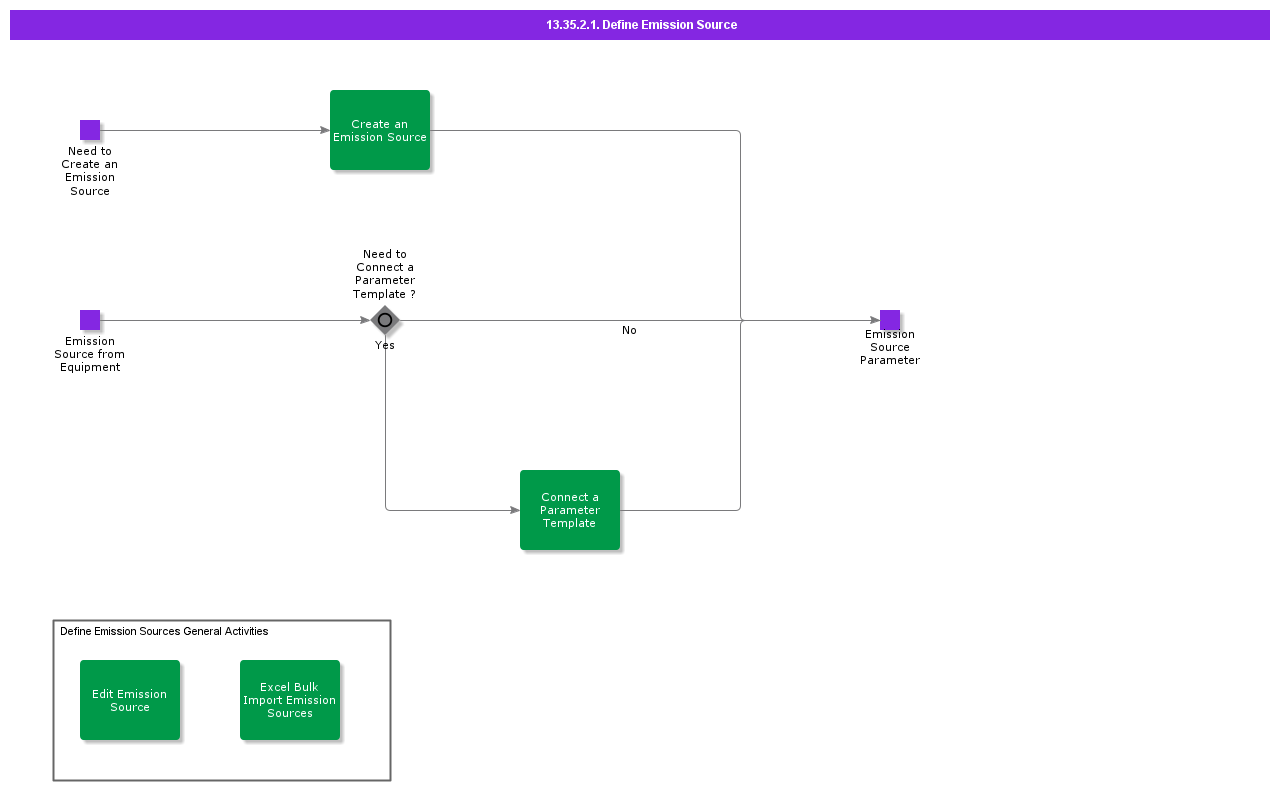Click 'Need to Create an Emission Source' text label
Screen dimensions: 1280x790
(x=90, y=171)
